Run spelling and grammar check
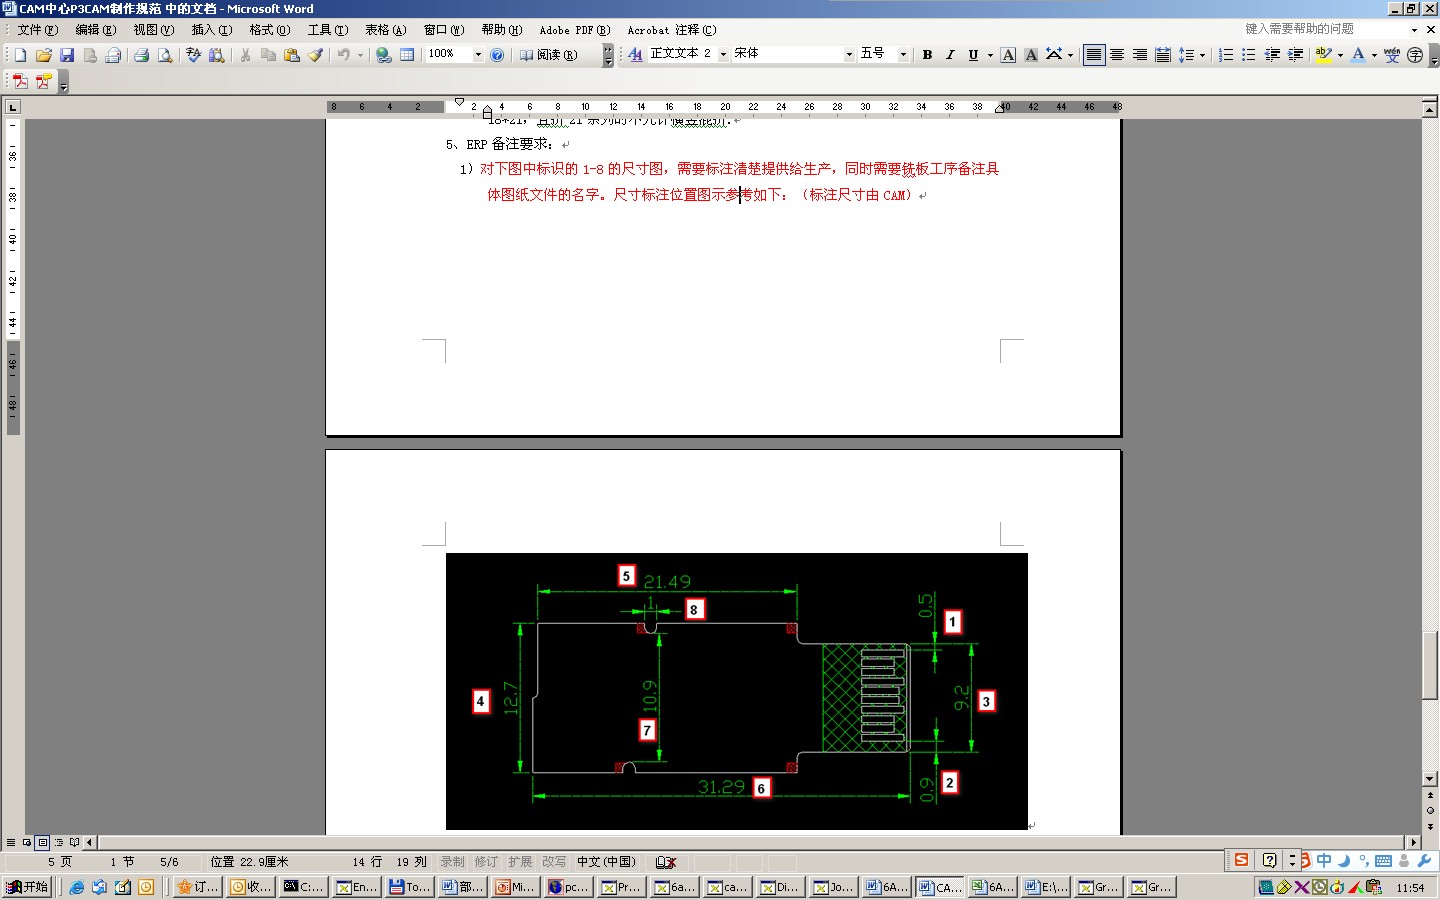1440x900 pixels. click(193, 55)
